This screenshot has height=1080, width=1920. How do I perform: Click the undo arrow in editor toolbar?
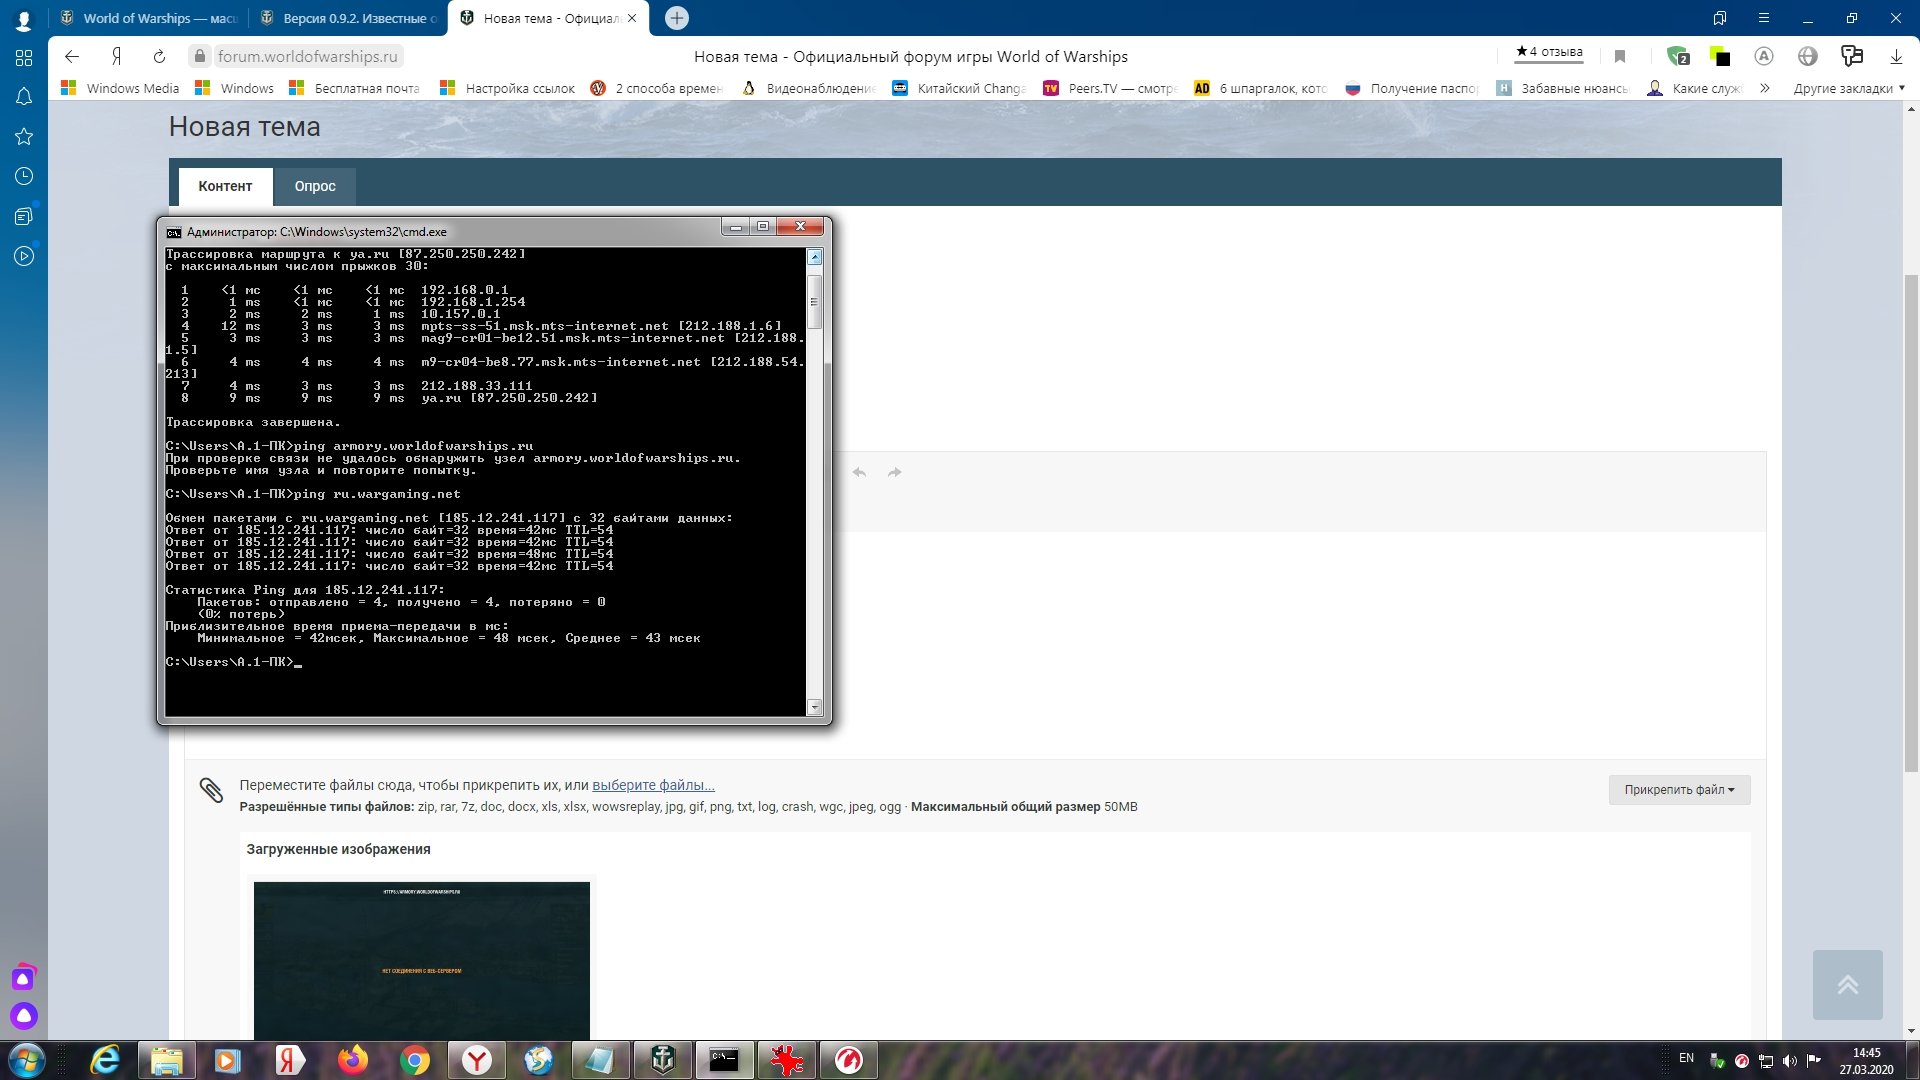859,472
